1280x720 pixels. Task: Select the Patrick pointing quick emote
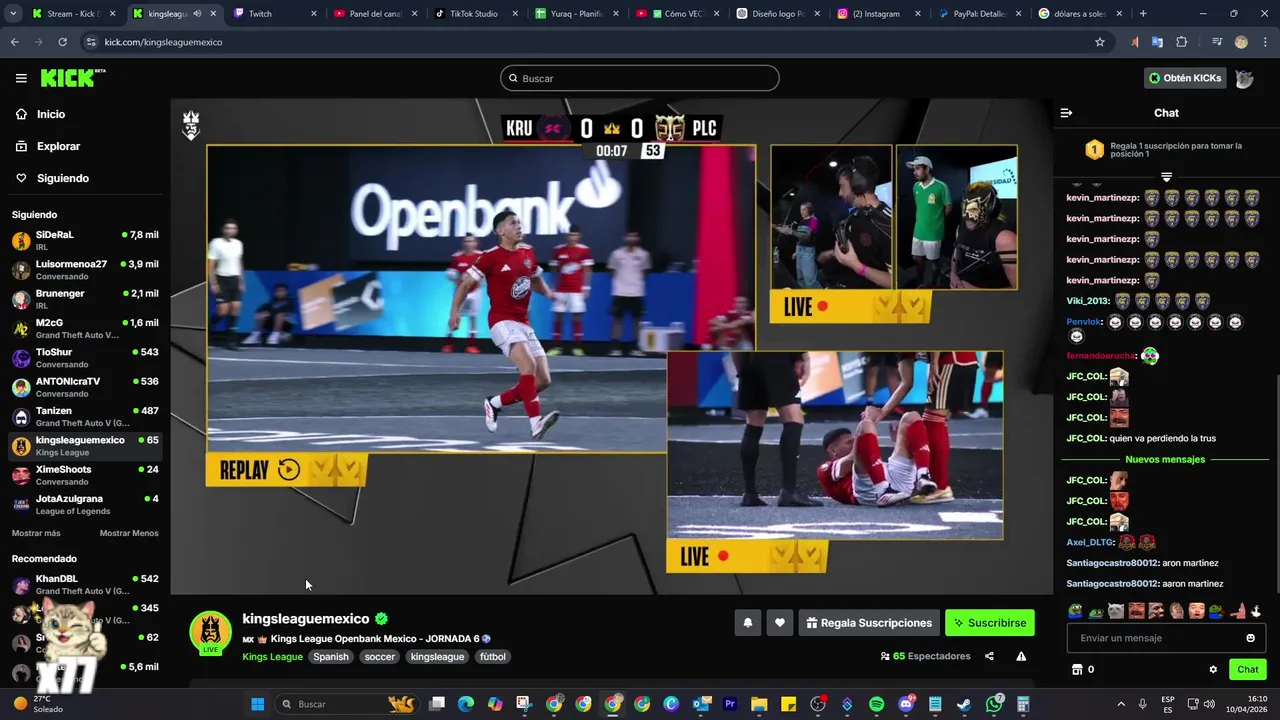tap(1237, 611)
